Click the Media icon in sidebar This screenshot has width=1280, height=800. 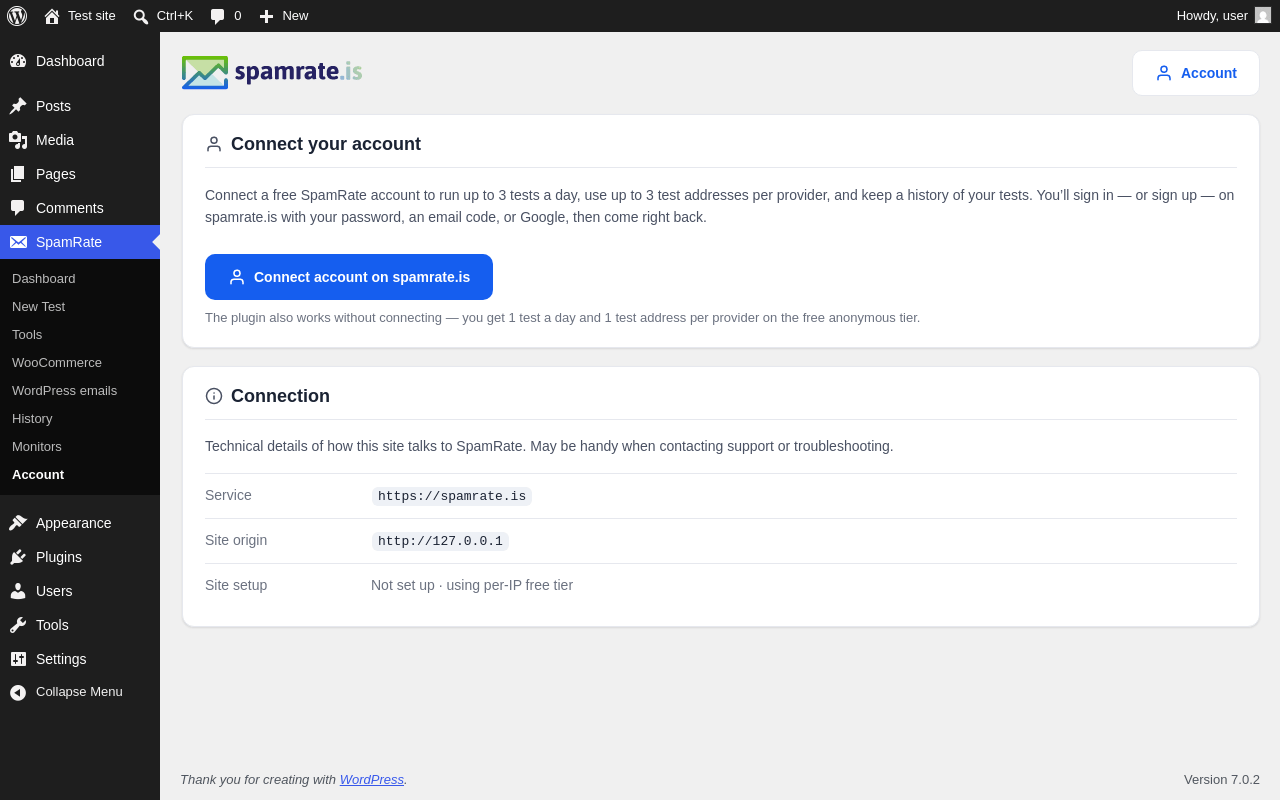click(x=18, y=140)
